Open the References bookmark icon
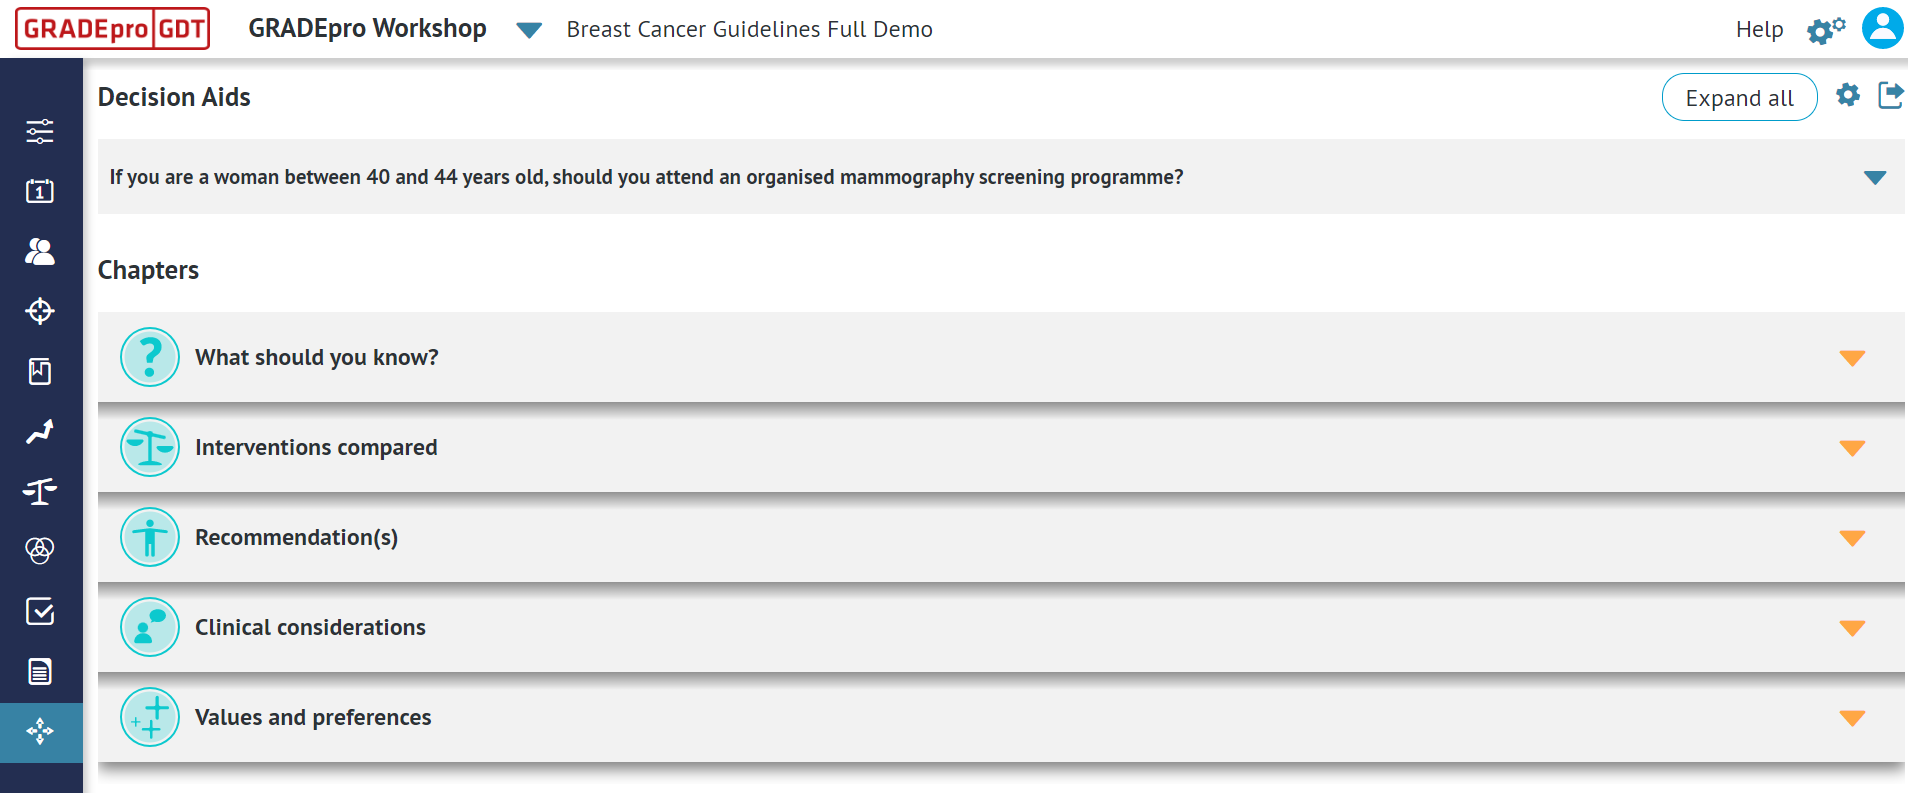Viewport: 1908px width, 793px height. (40, 371)
